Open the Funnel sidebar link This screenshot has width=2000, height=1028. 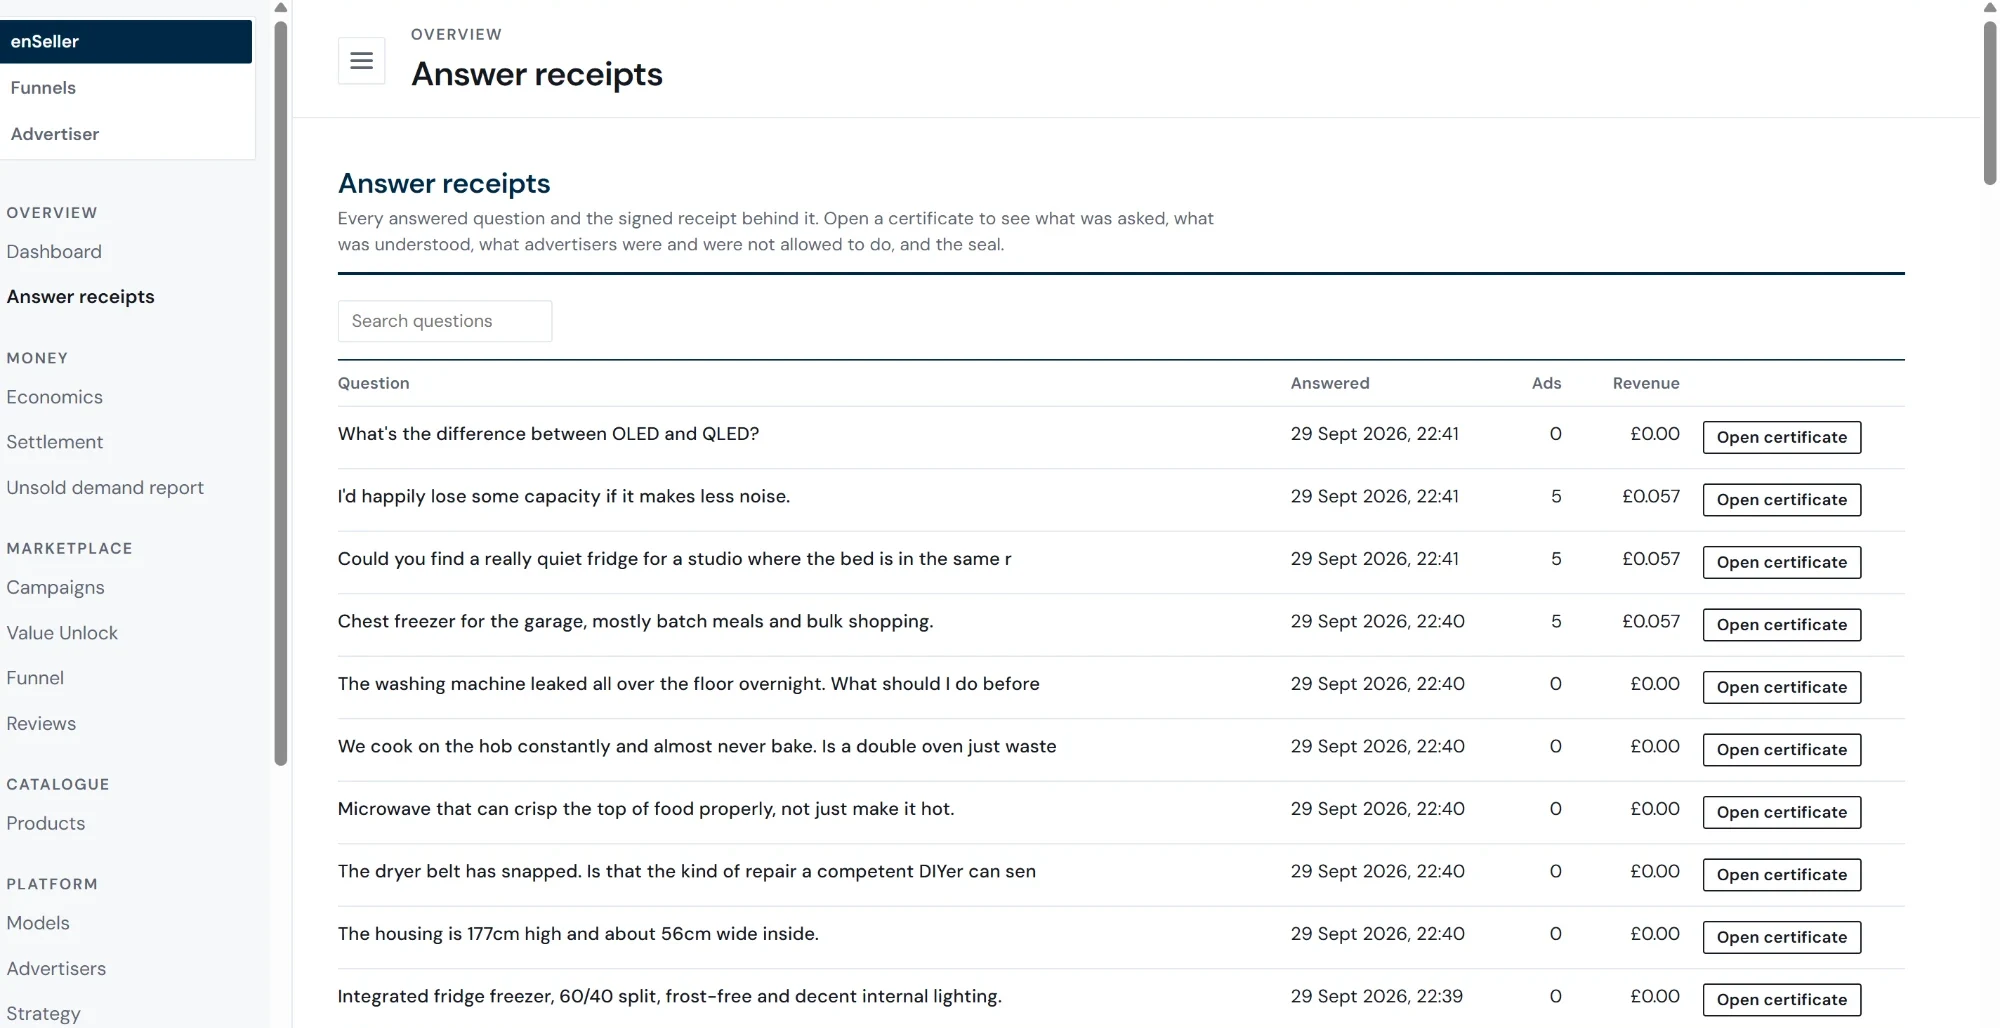(35, 678)
